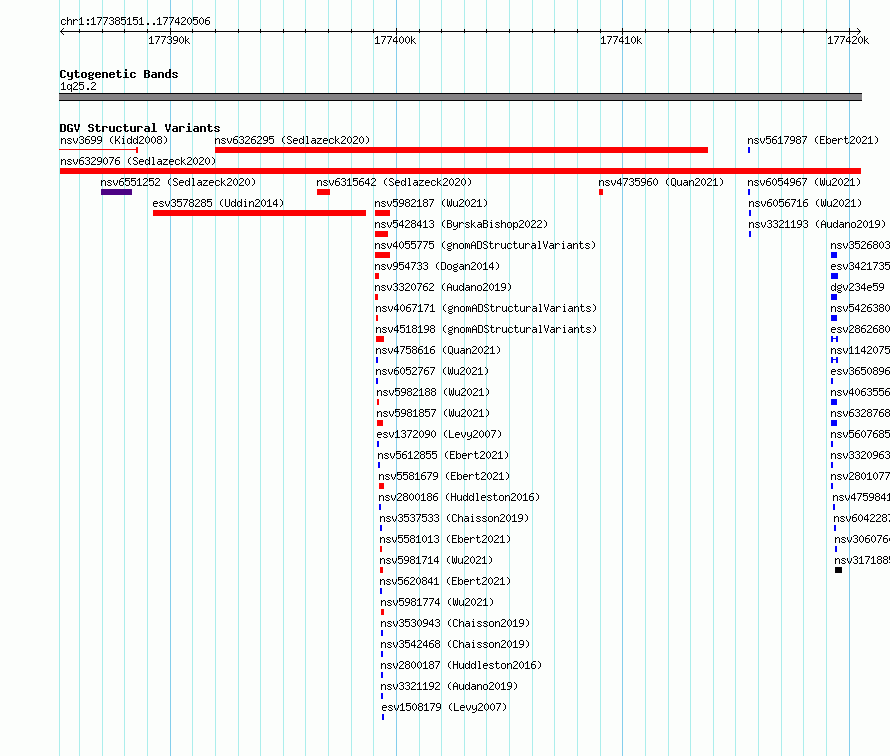This screenshot has width=890, height=756.
Task: Open nsv4067171 (gnomADStructuralVariants) label
Action: pos(486,308)
